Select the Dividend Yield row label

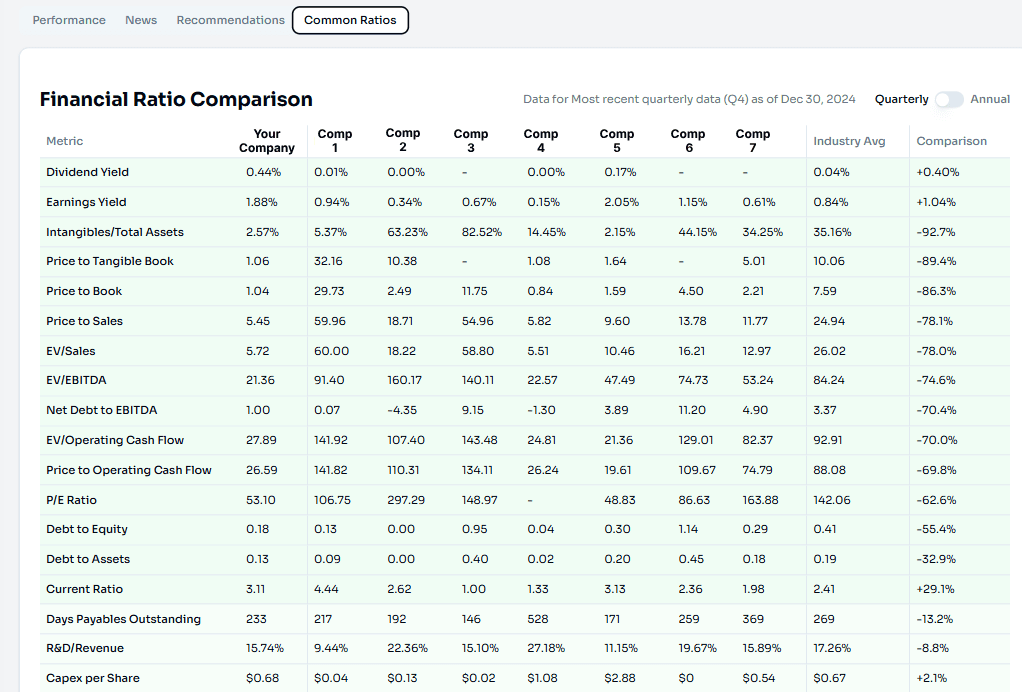[x=87, y=172]
